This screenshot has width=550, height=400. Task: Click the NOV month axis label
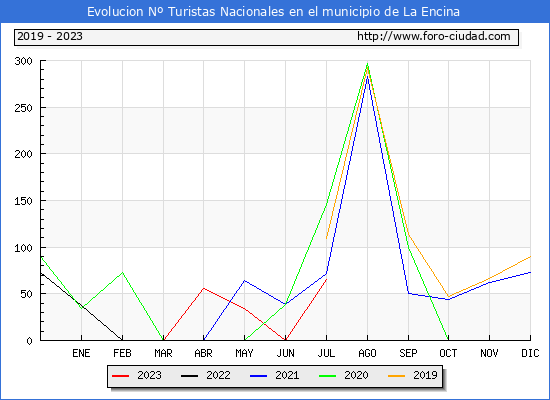coord(489,353)
